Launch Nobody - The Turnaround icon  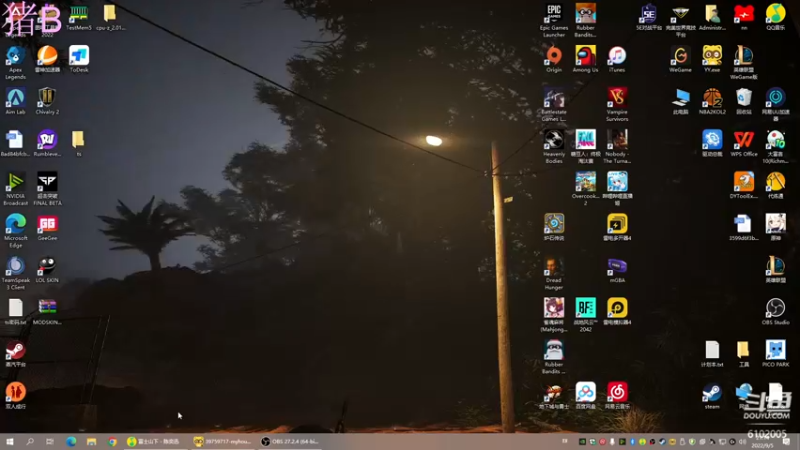pyautogui.click(x=617, y=146)
